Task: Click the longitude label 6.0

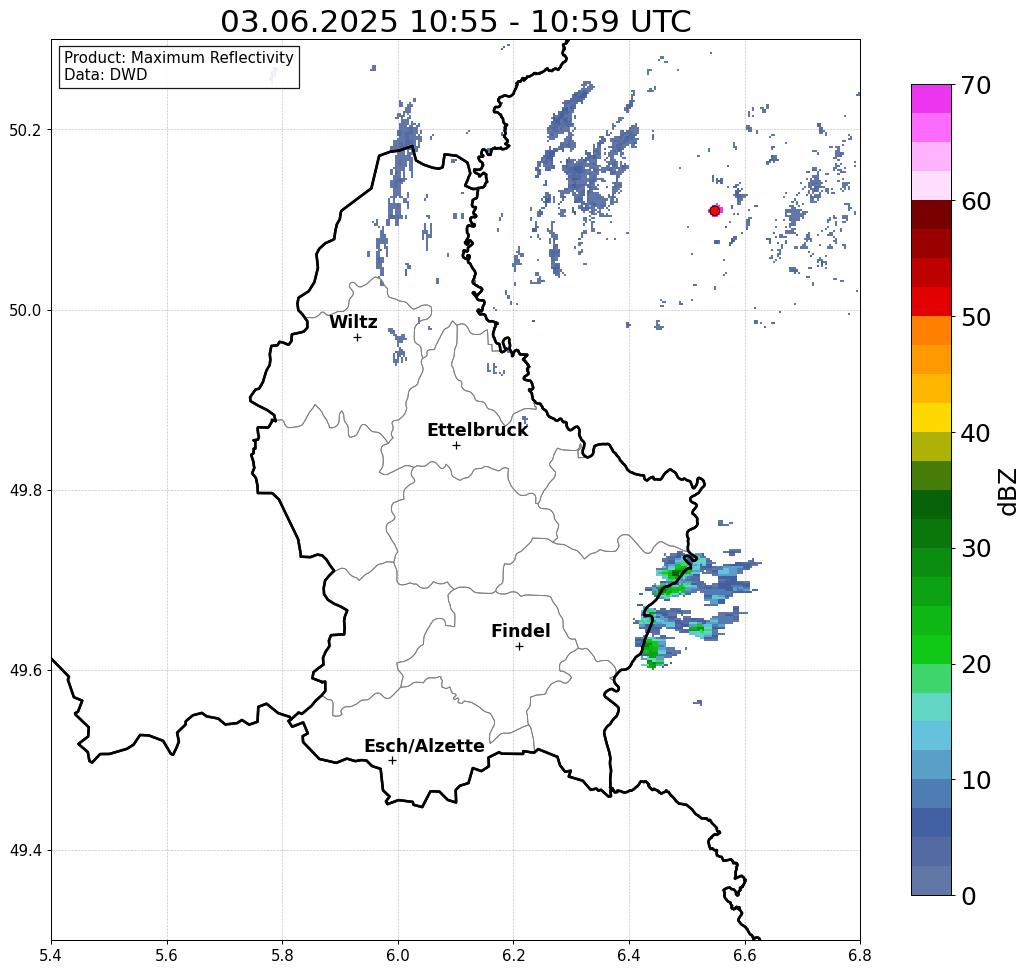Action: (398, 955)
